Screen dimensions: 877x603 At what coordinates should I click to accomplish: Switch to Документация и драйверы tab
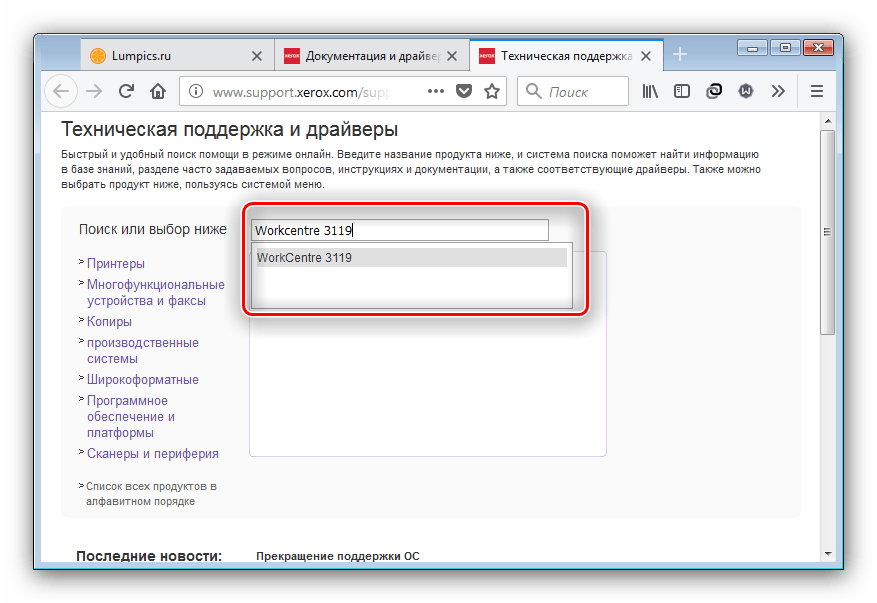365,56
